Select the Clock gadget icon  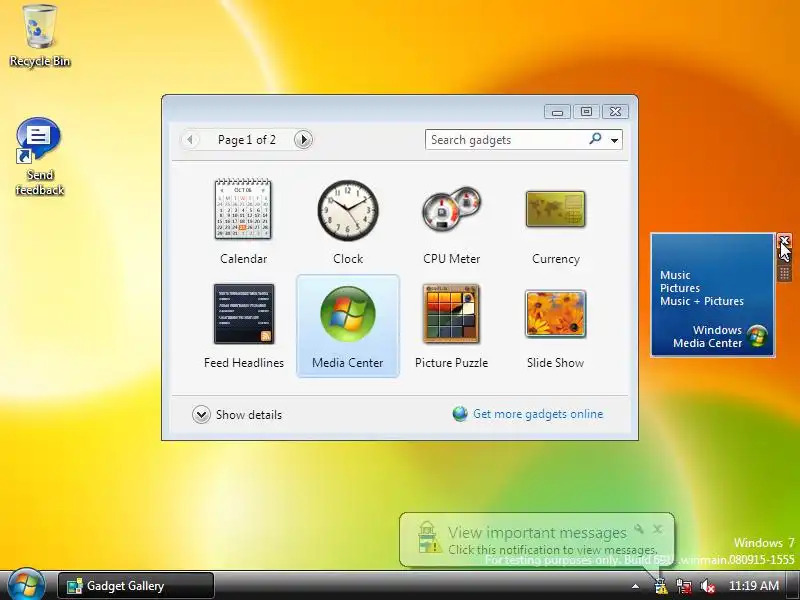coord(348,210)
